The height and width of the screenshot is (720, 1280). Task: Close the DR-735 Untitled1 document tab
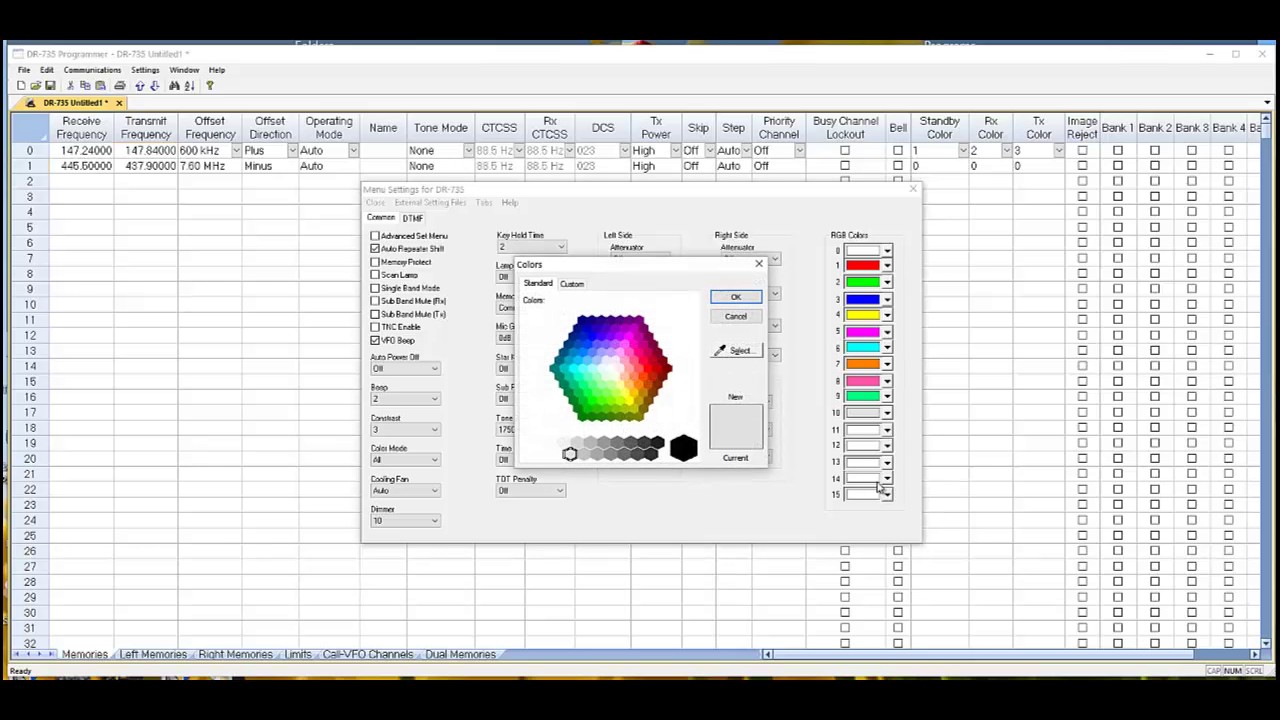tap(118, 103)
